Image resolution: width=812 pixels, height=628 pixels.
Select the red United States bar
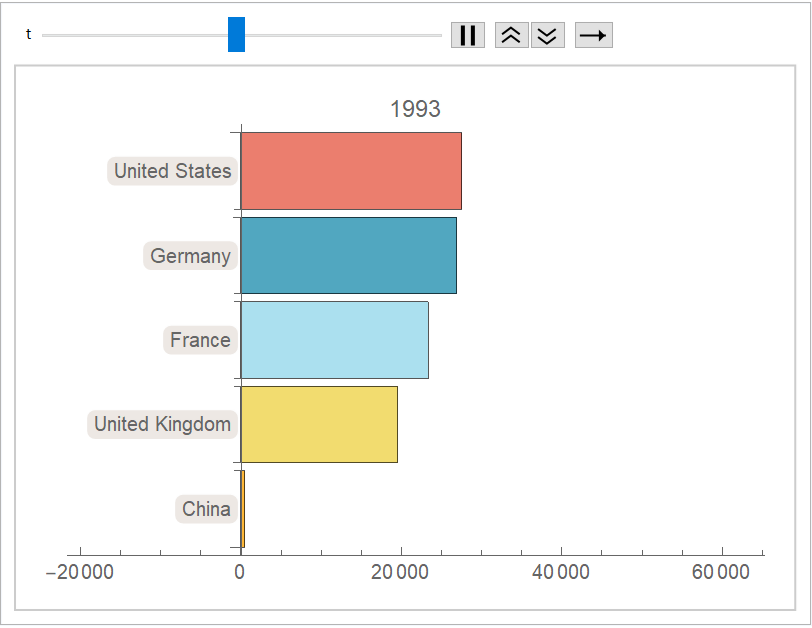(x=350, y=171)
